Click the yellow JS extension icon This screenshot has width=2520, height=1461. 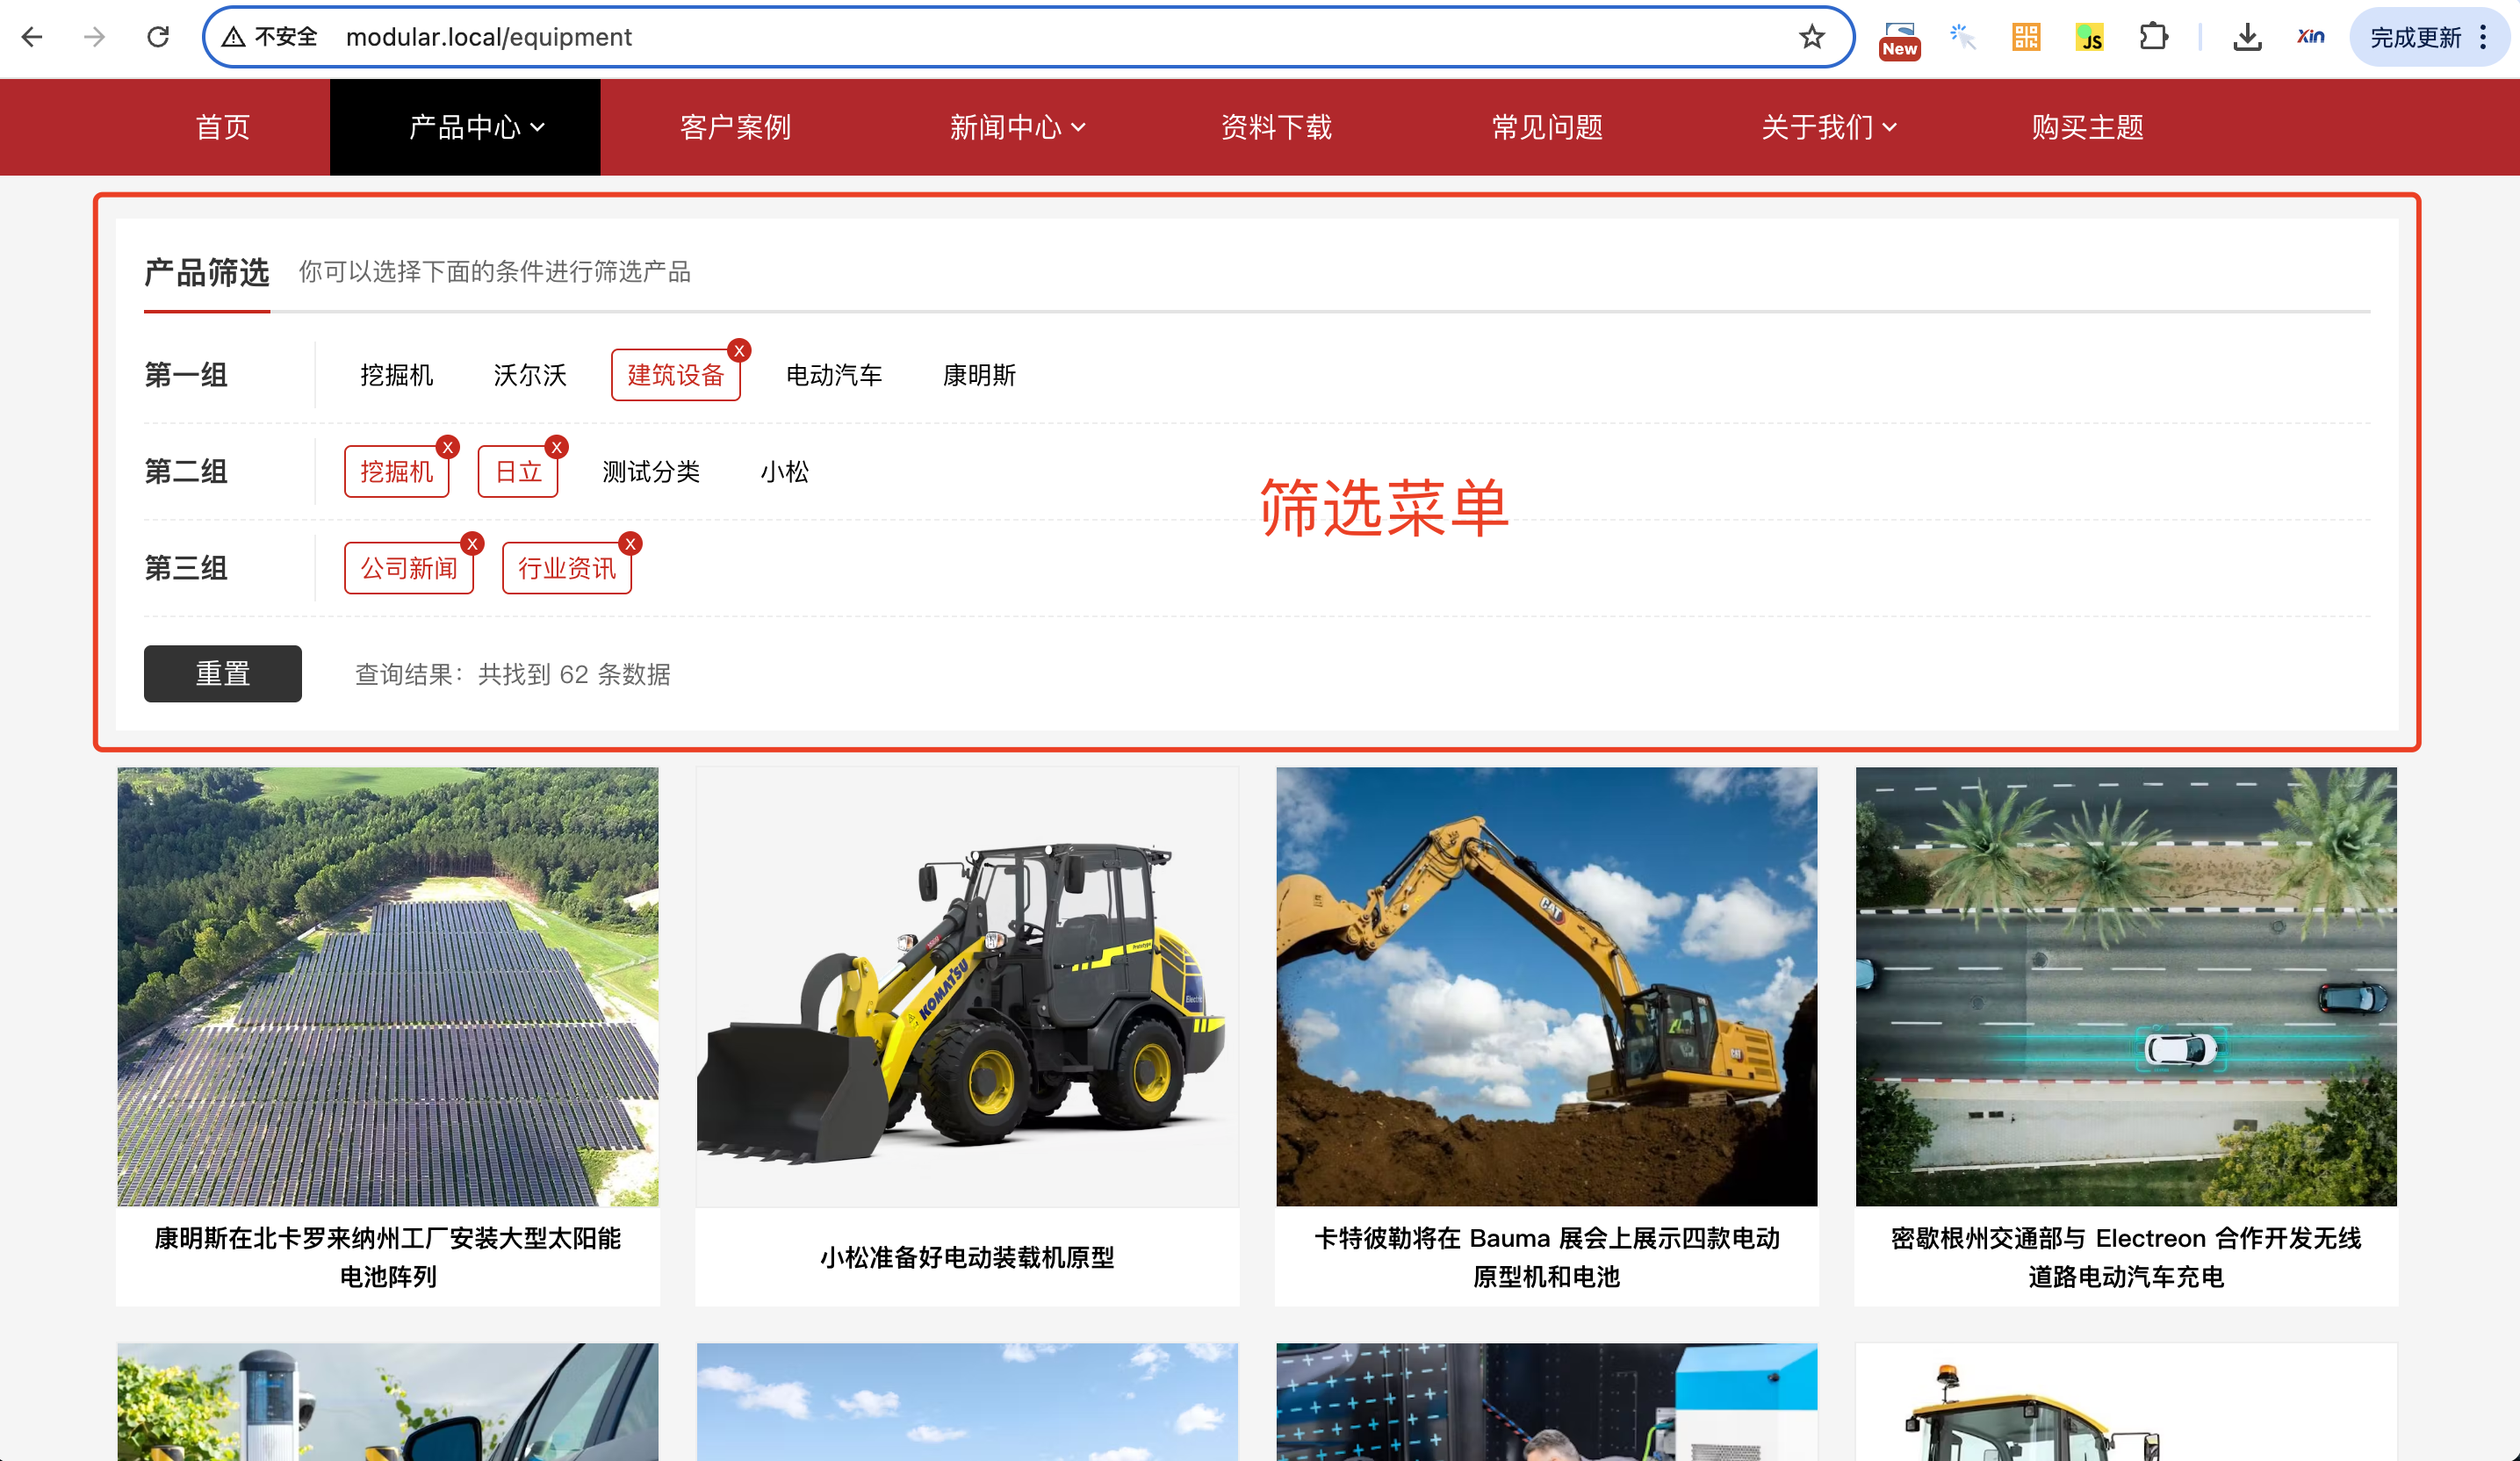click(x=2089, y=37)
